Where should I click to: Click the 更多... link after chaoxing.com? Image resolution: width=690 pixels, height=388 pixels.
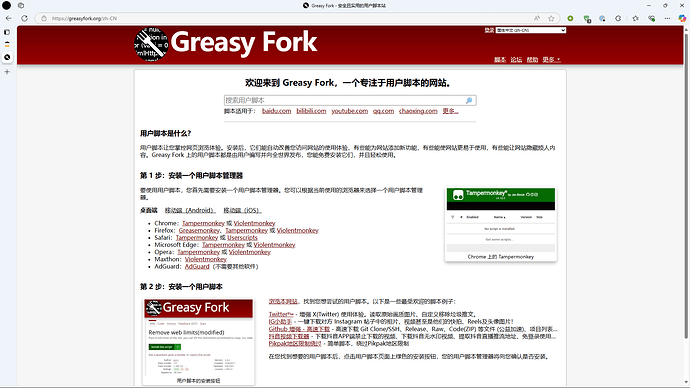(450, 111)
